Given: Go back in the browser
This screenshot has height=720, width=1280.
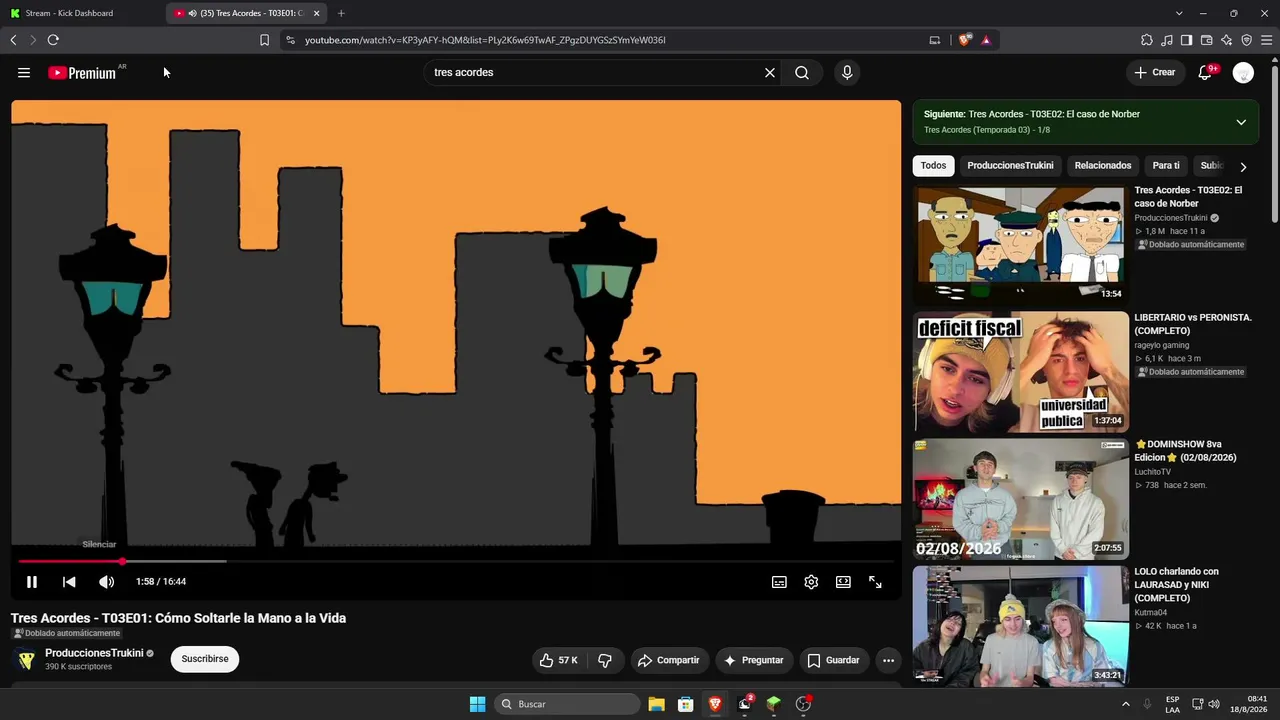Looking at the screenshot, I should 13,40.
